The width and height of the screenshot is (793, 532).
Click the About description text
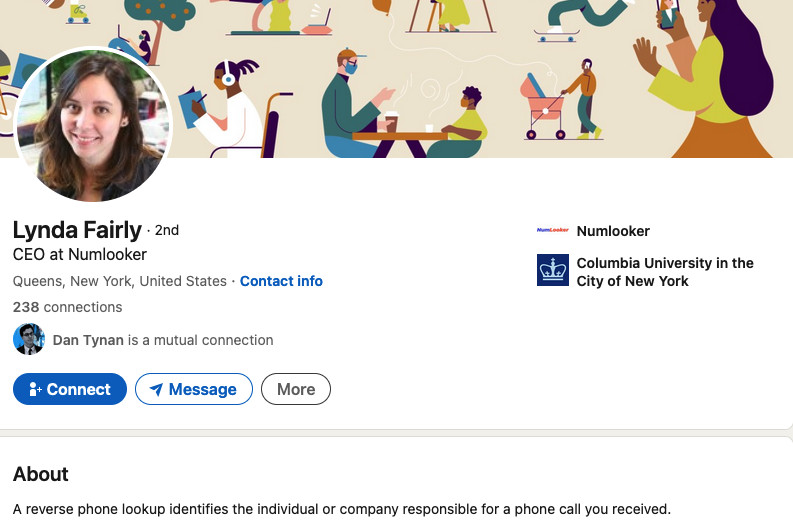[x=342, y=509]
